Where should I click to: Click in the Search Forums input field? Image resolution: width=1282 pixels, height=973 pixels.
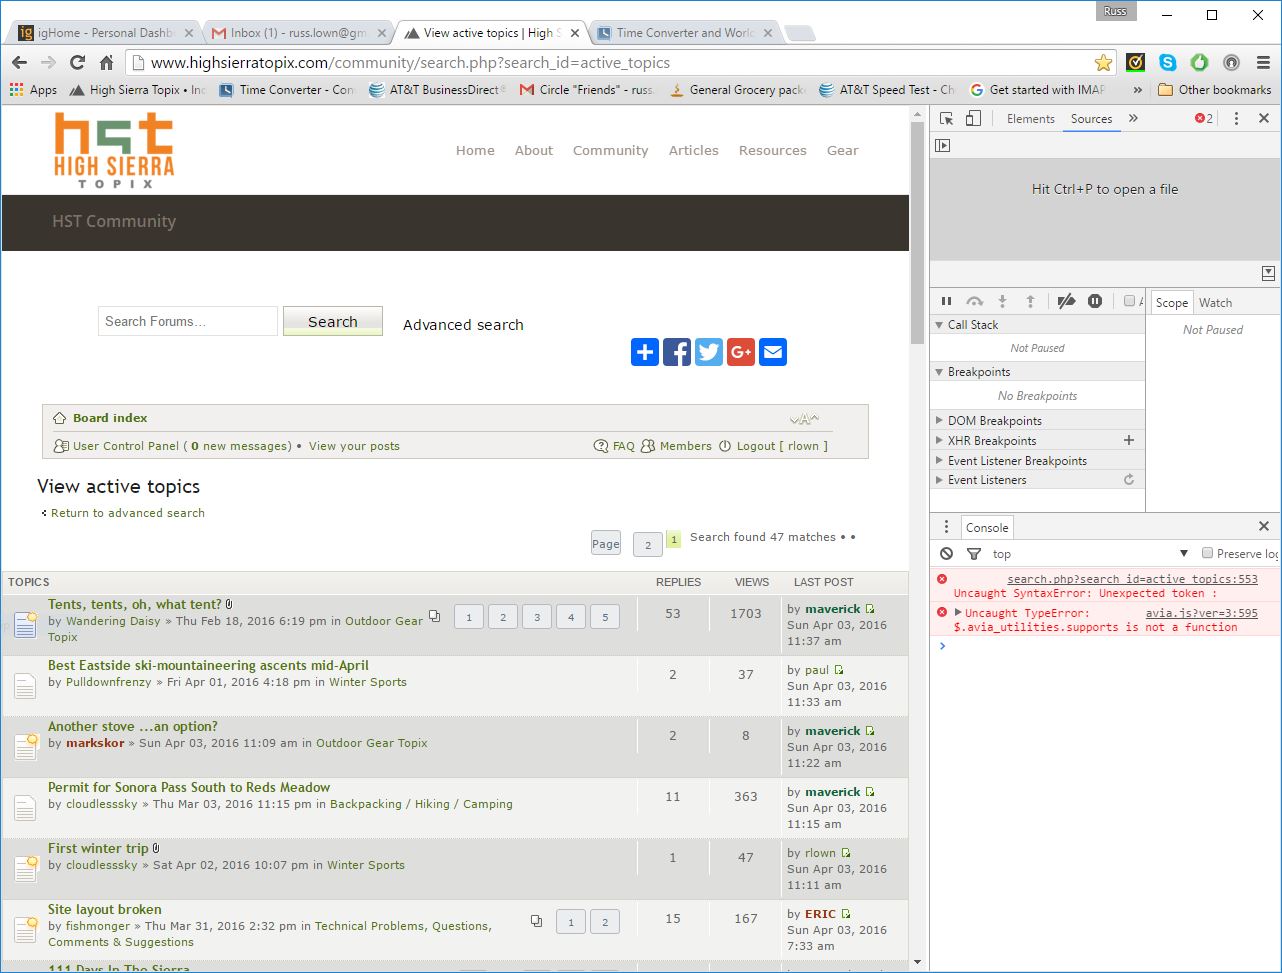coord(188,321)
